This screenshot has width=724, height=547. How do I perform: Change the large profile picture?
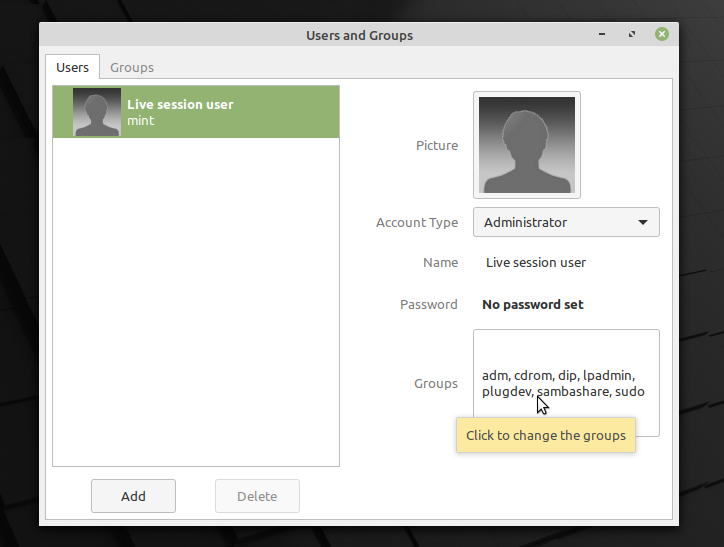click(528, 145)
